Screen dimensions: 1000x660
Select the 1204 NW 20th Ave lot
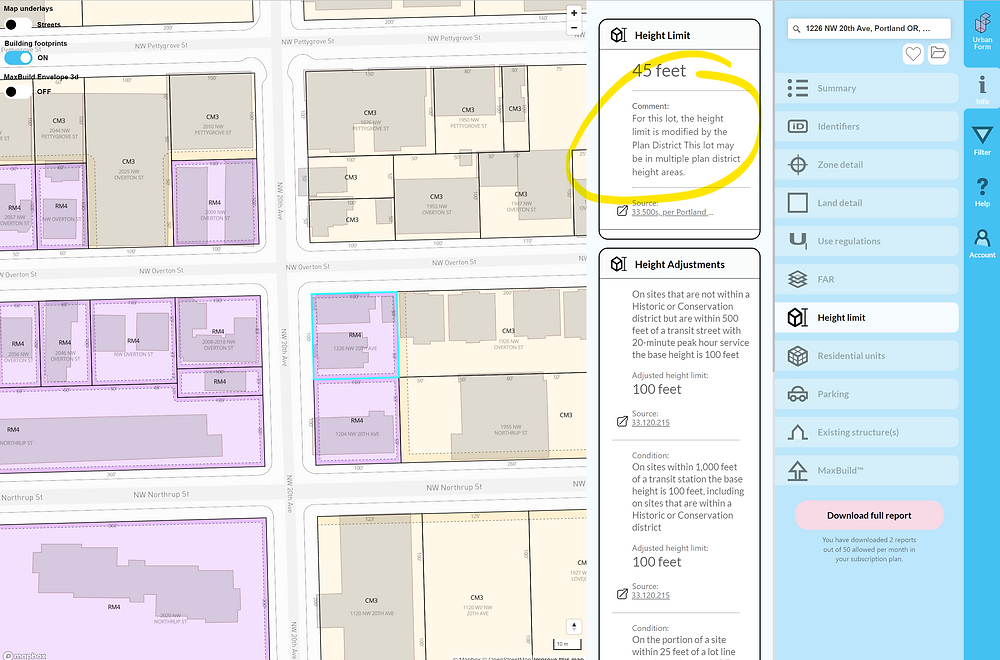pyautogui.click(x=357, y=421)
